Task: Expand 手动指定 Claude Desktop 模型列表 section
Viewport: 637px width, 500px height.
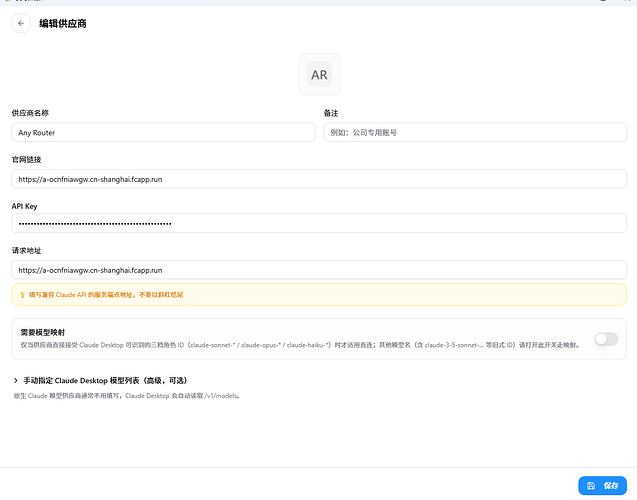Action: 101,381
